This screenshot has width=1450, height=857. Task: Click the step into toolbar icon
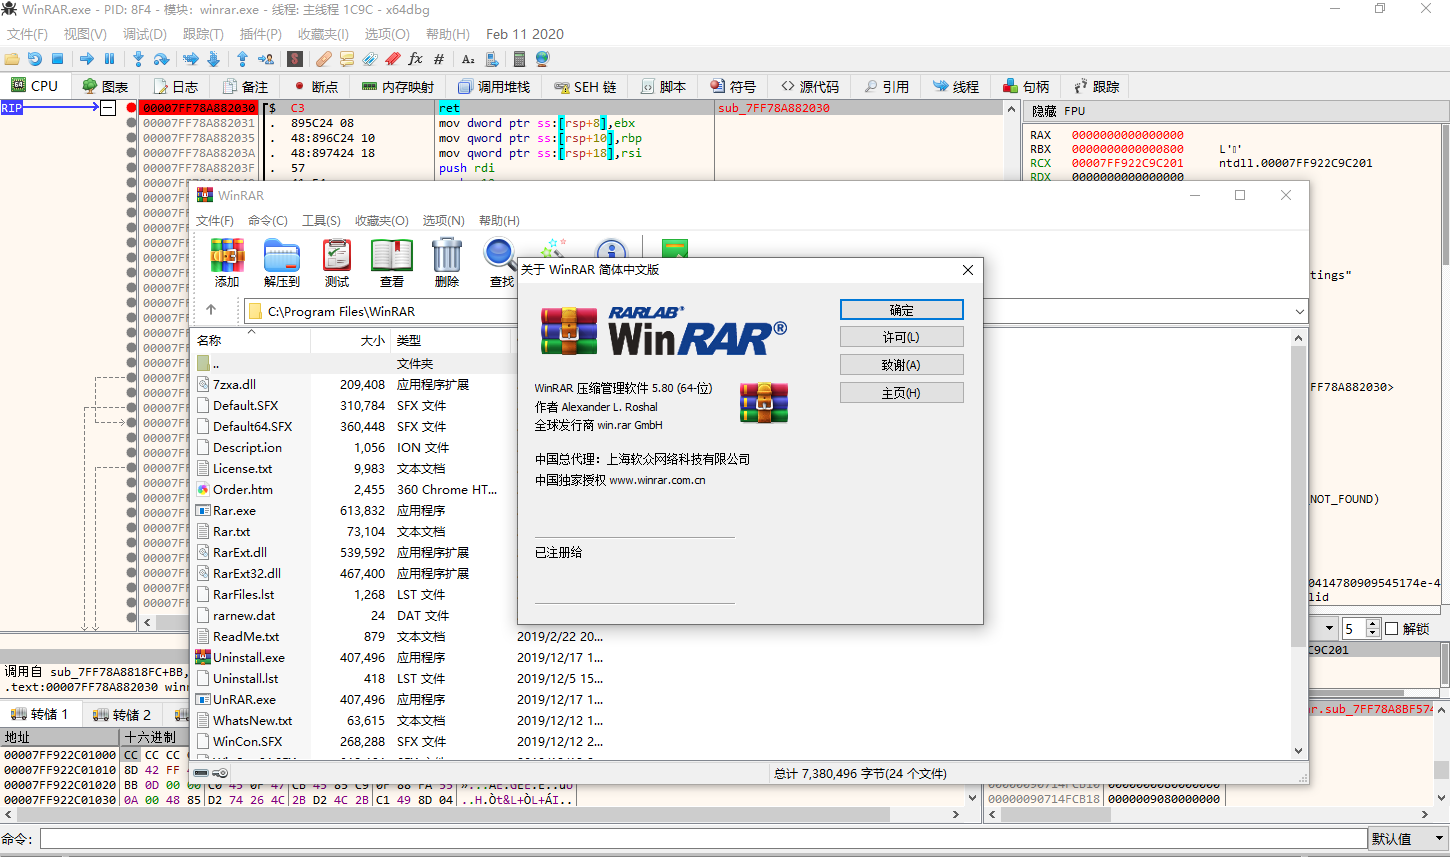tap(138, 59)
